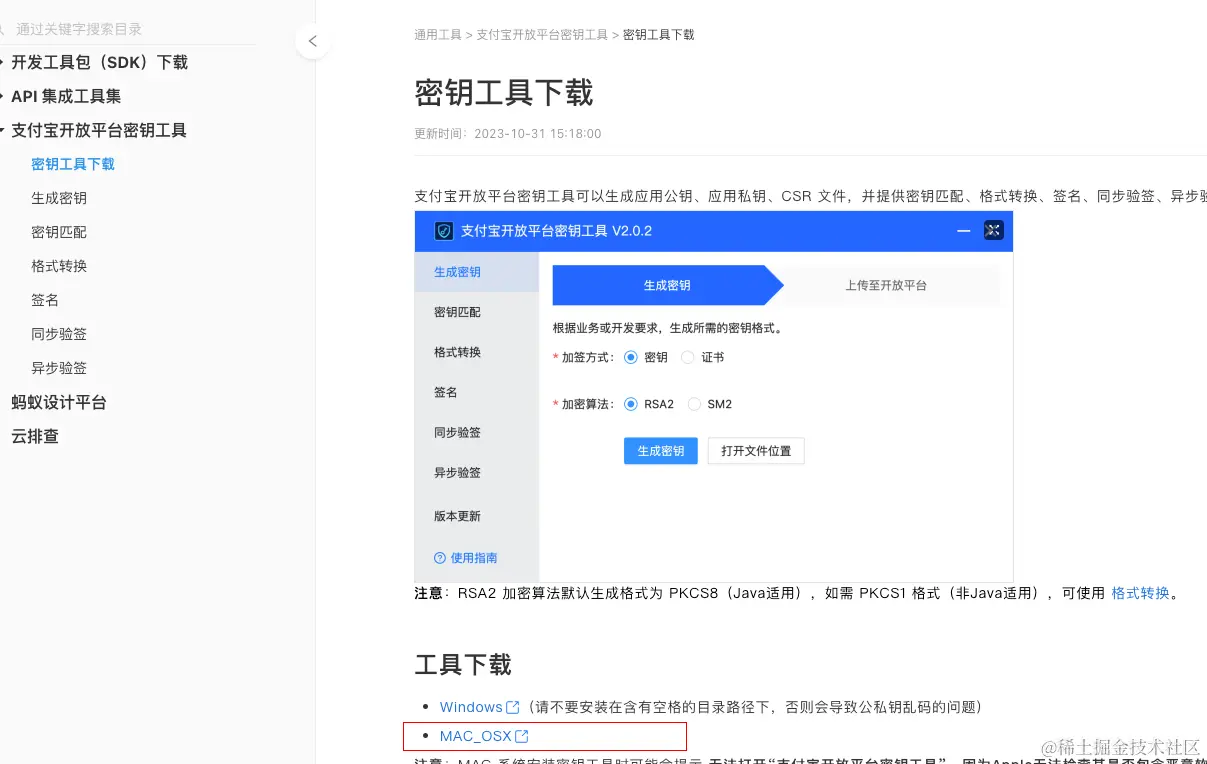The height and width of the screenshot is (764, 1207).
Task: Open 云排查 in the sidebar
Action: 35,436
